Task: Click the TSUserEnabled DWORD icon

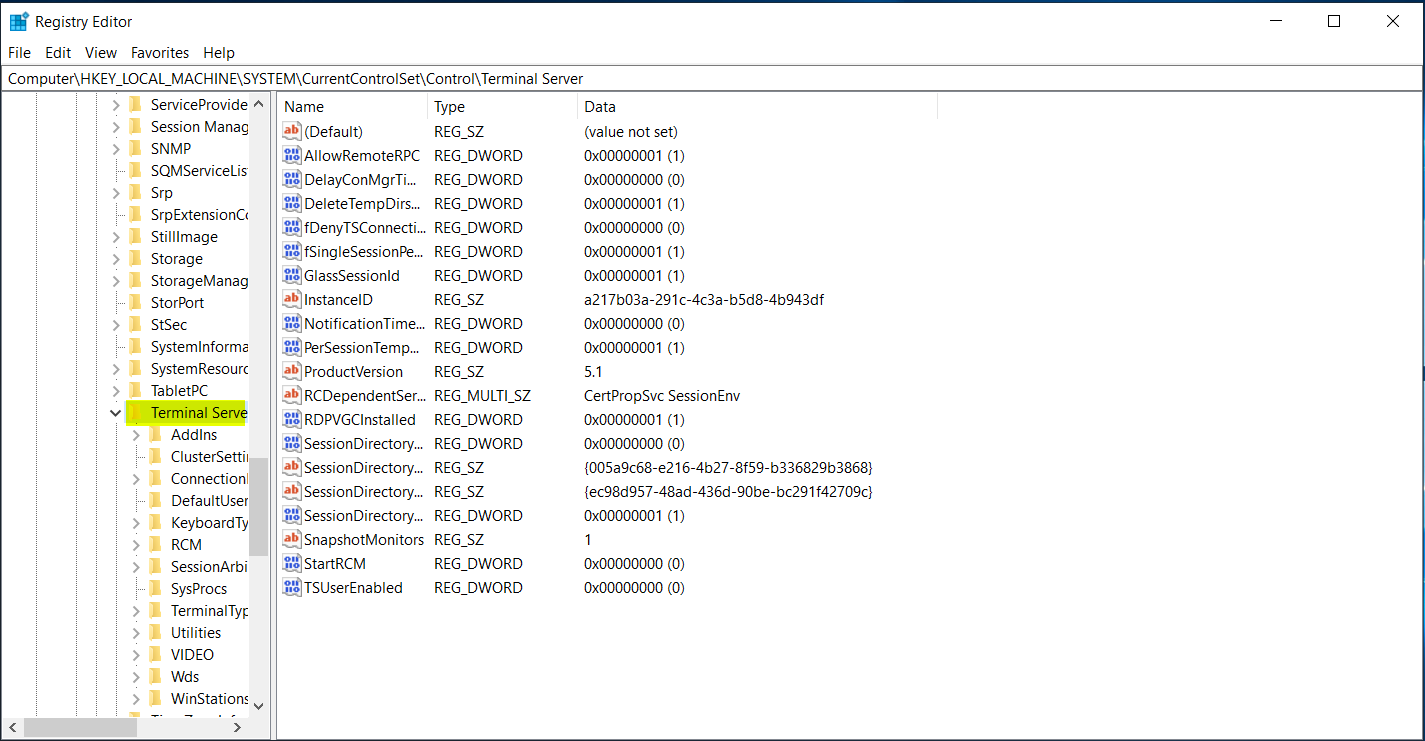Action: point(292,588)
